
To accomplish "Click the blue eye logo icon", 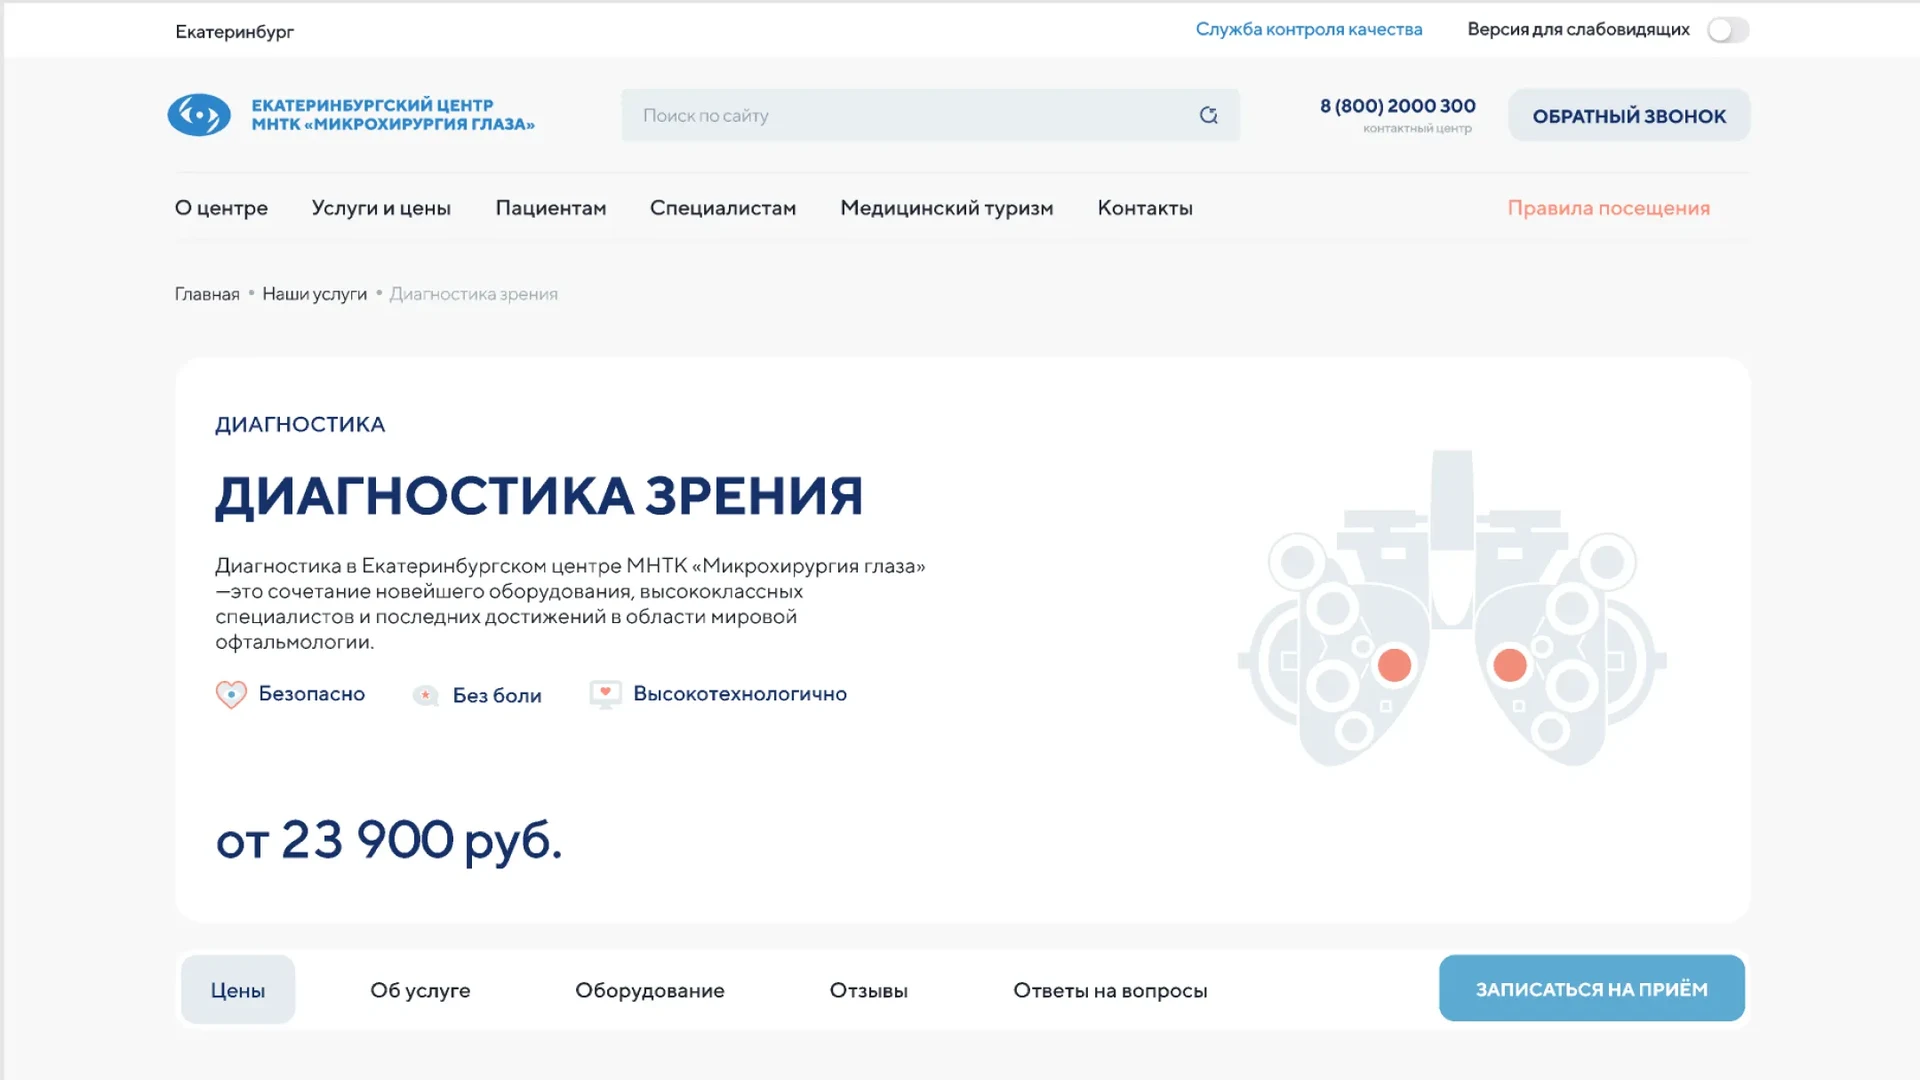I will coord(199,115).
